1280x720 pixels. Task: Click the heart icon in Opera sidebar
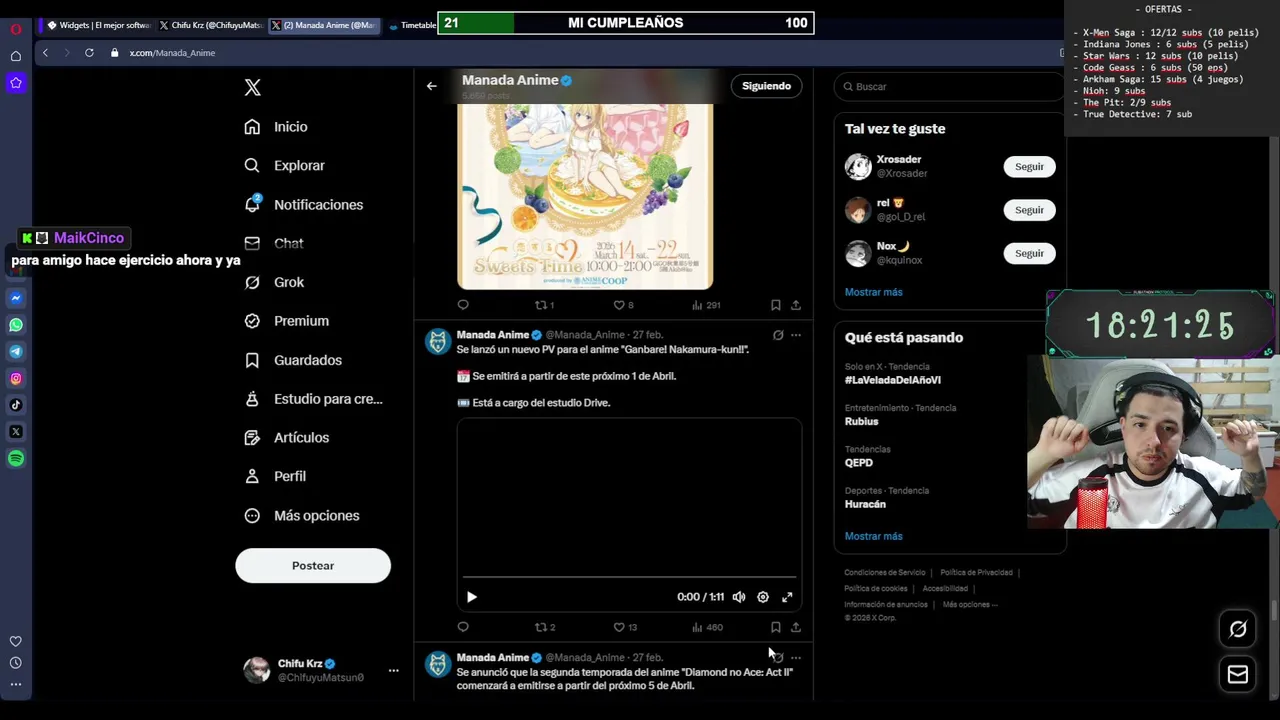(16, 642)
